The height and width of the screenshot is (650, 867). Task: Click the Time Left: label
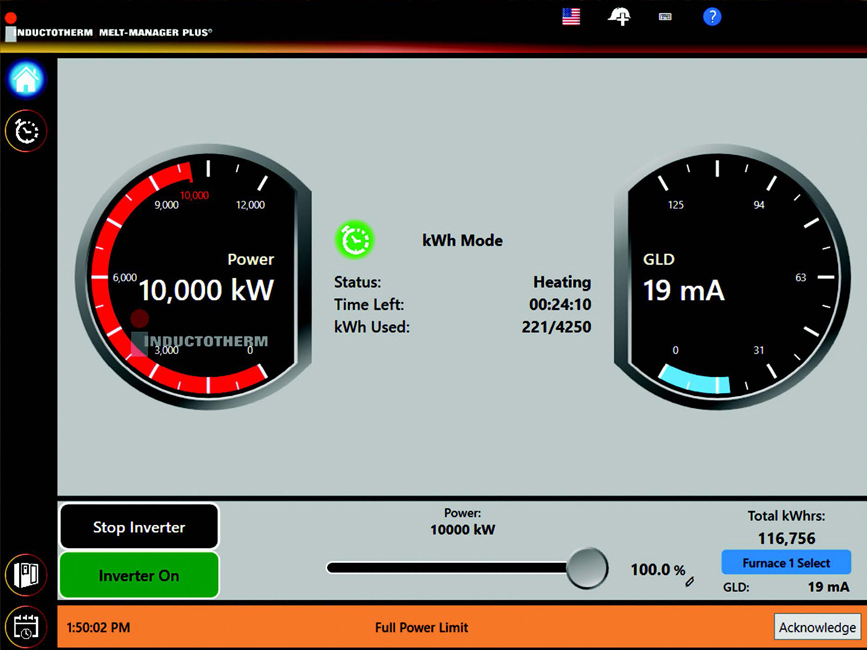(369, 305)
